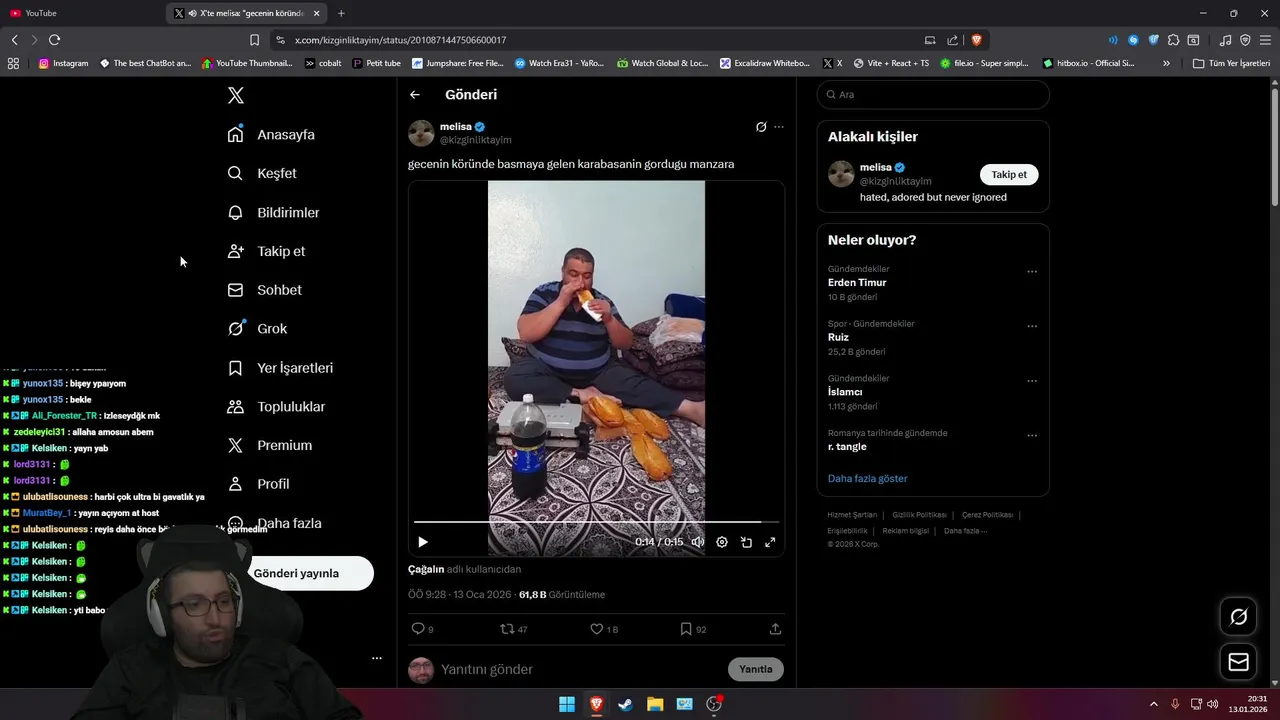Open İslamcı trending topic
This screenshot has width=1280, height=720.
pyautogui.click(x=845, y=392)
